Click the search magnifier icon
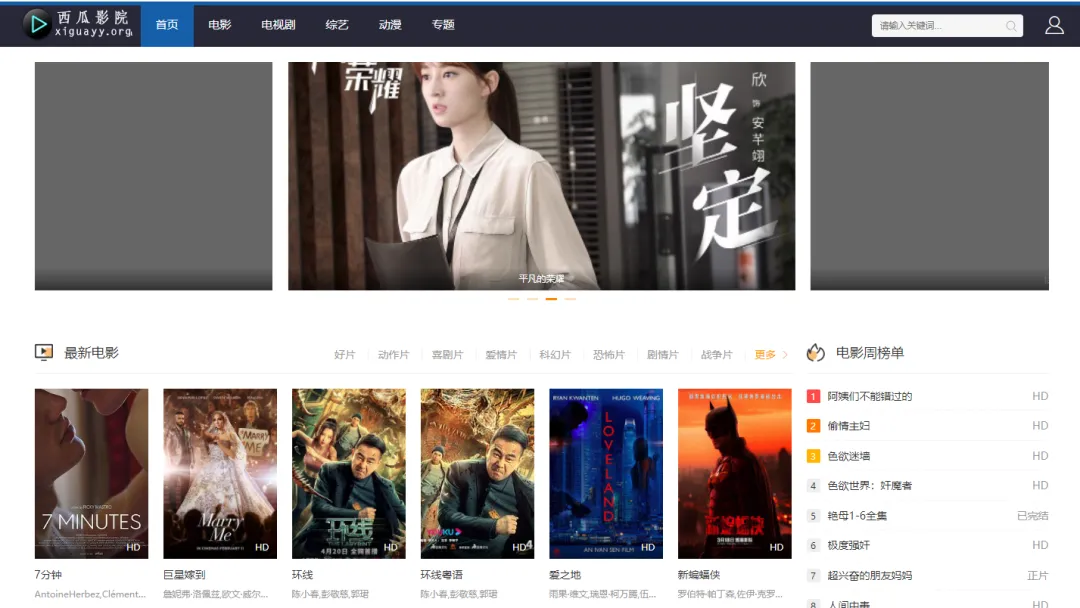This screenshot has width=1080, height=608. pyautogui.click(x=1010, y=26)
